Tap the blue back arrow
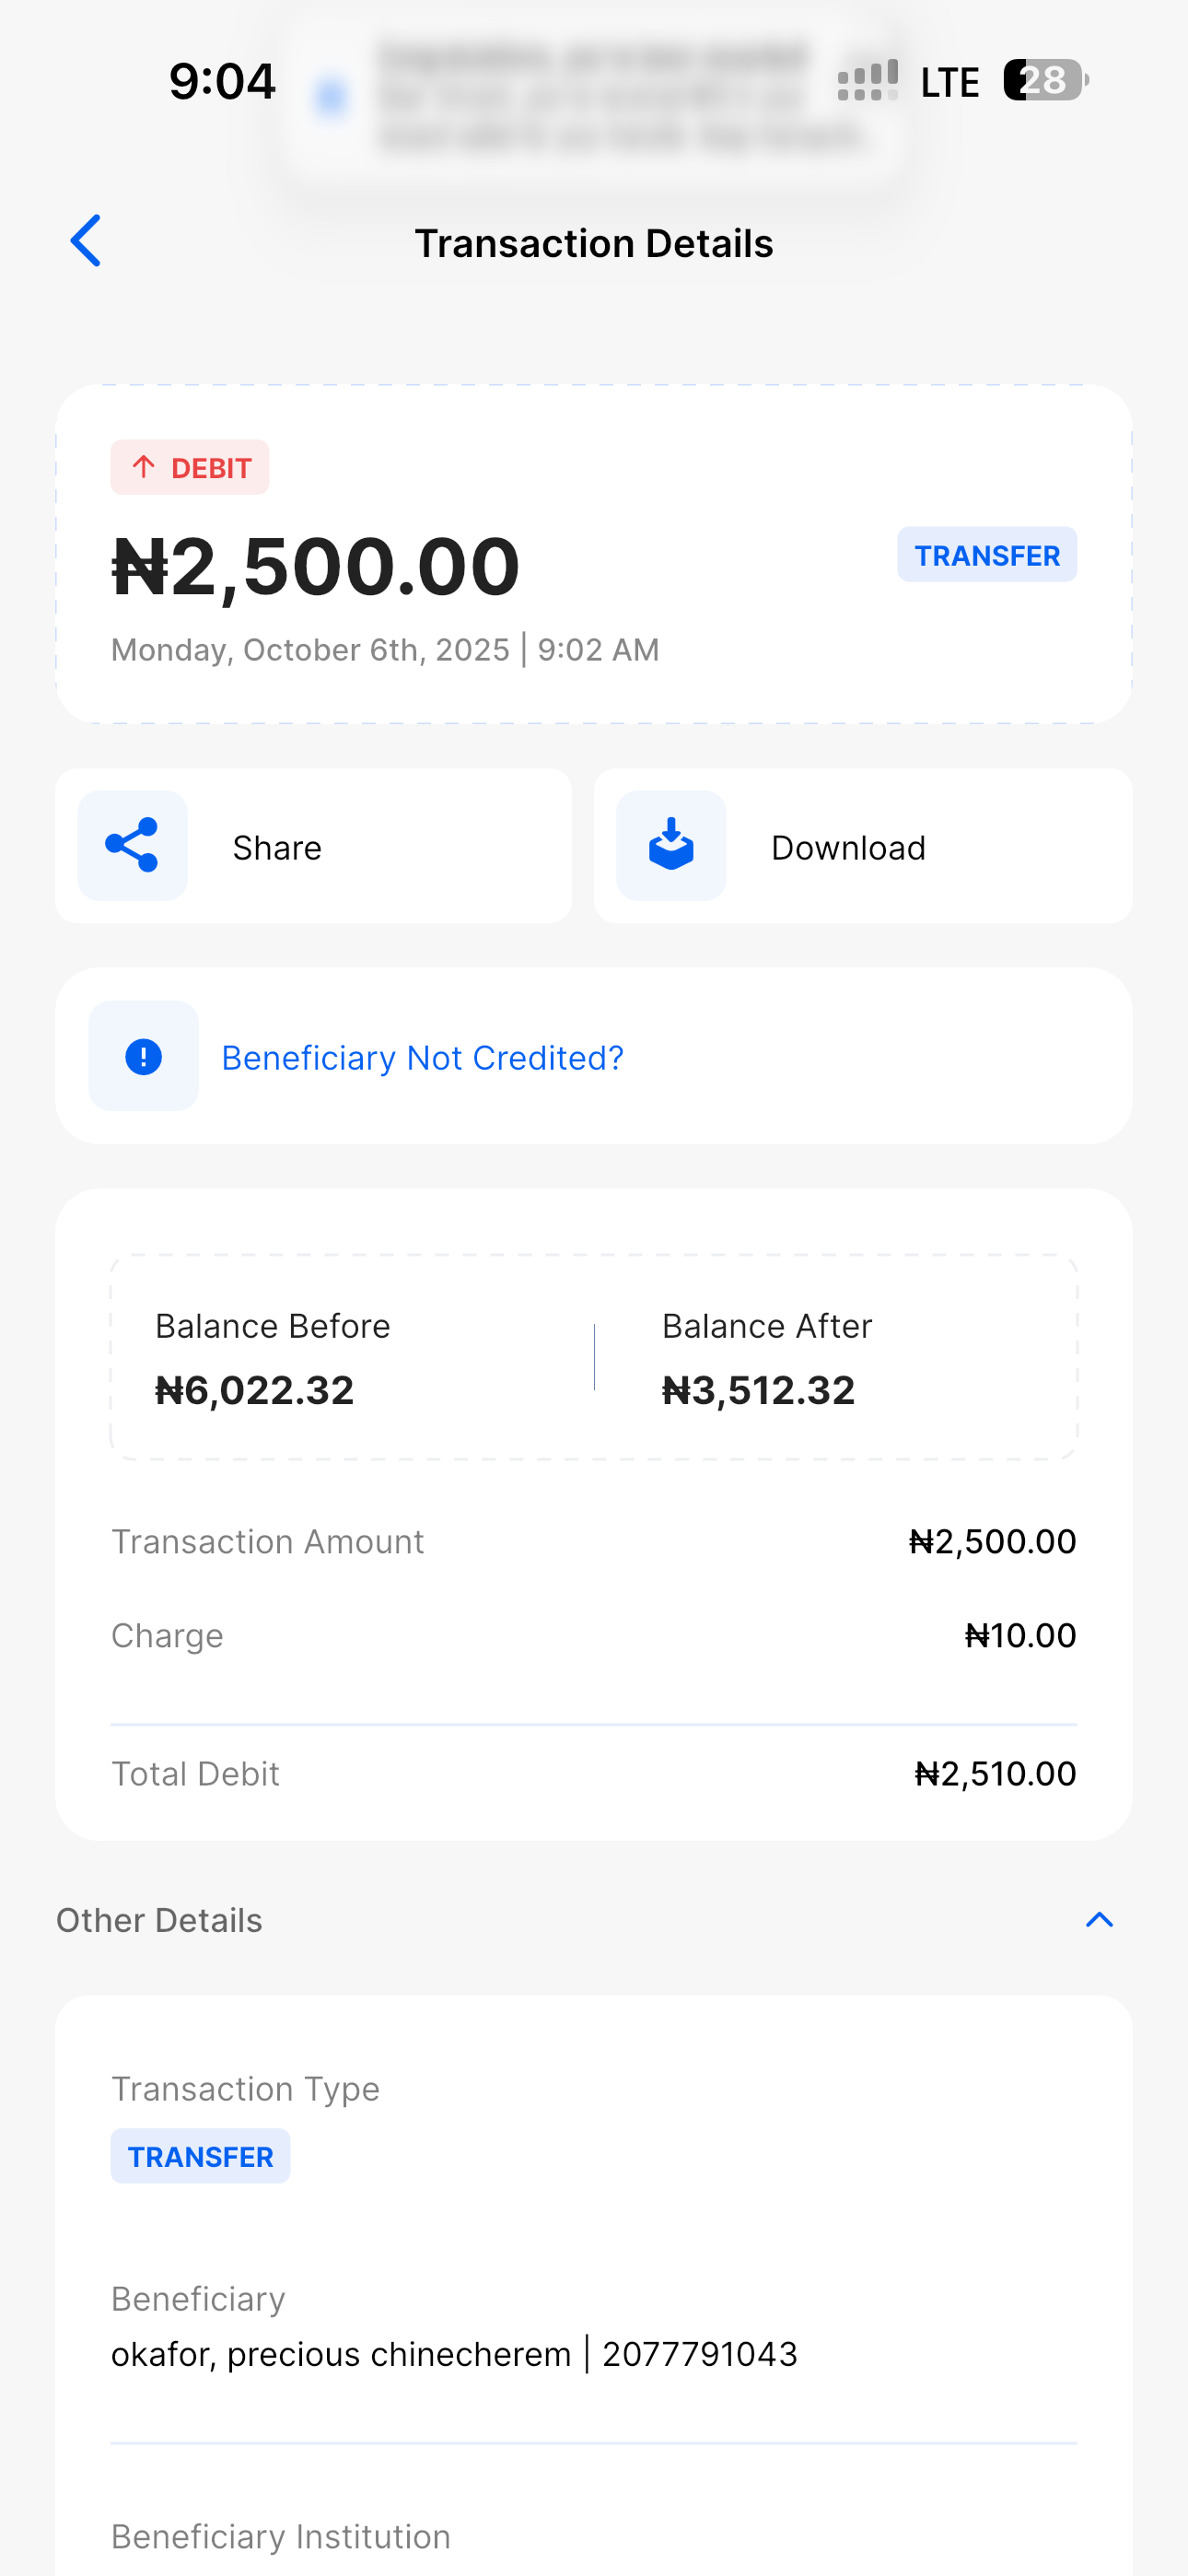This screenshot has width=1188, height=2576. pyautogui.click(x=86, y=241)
